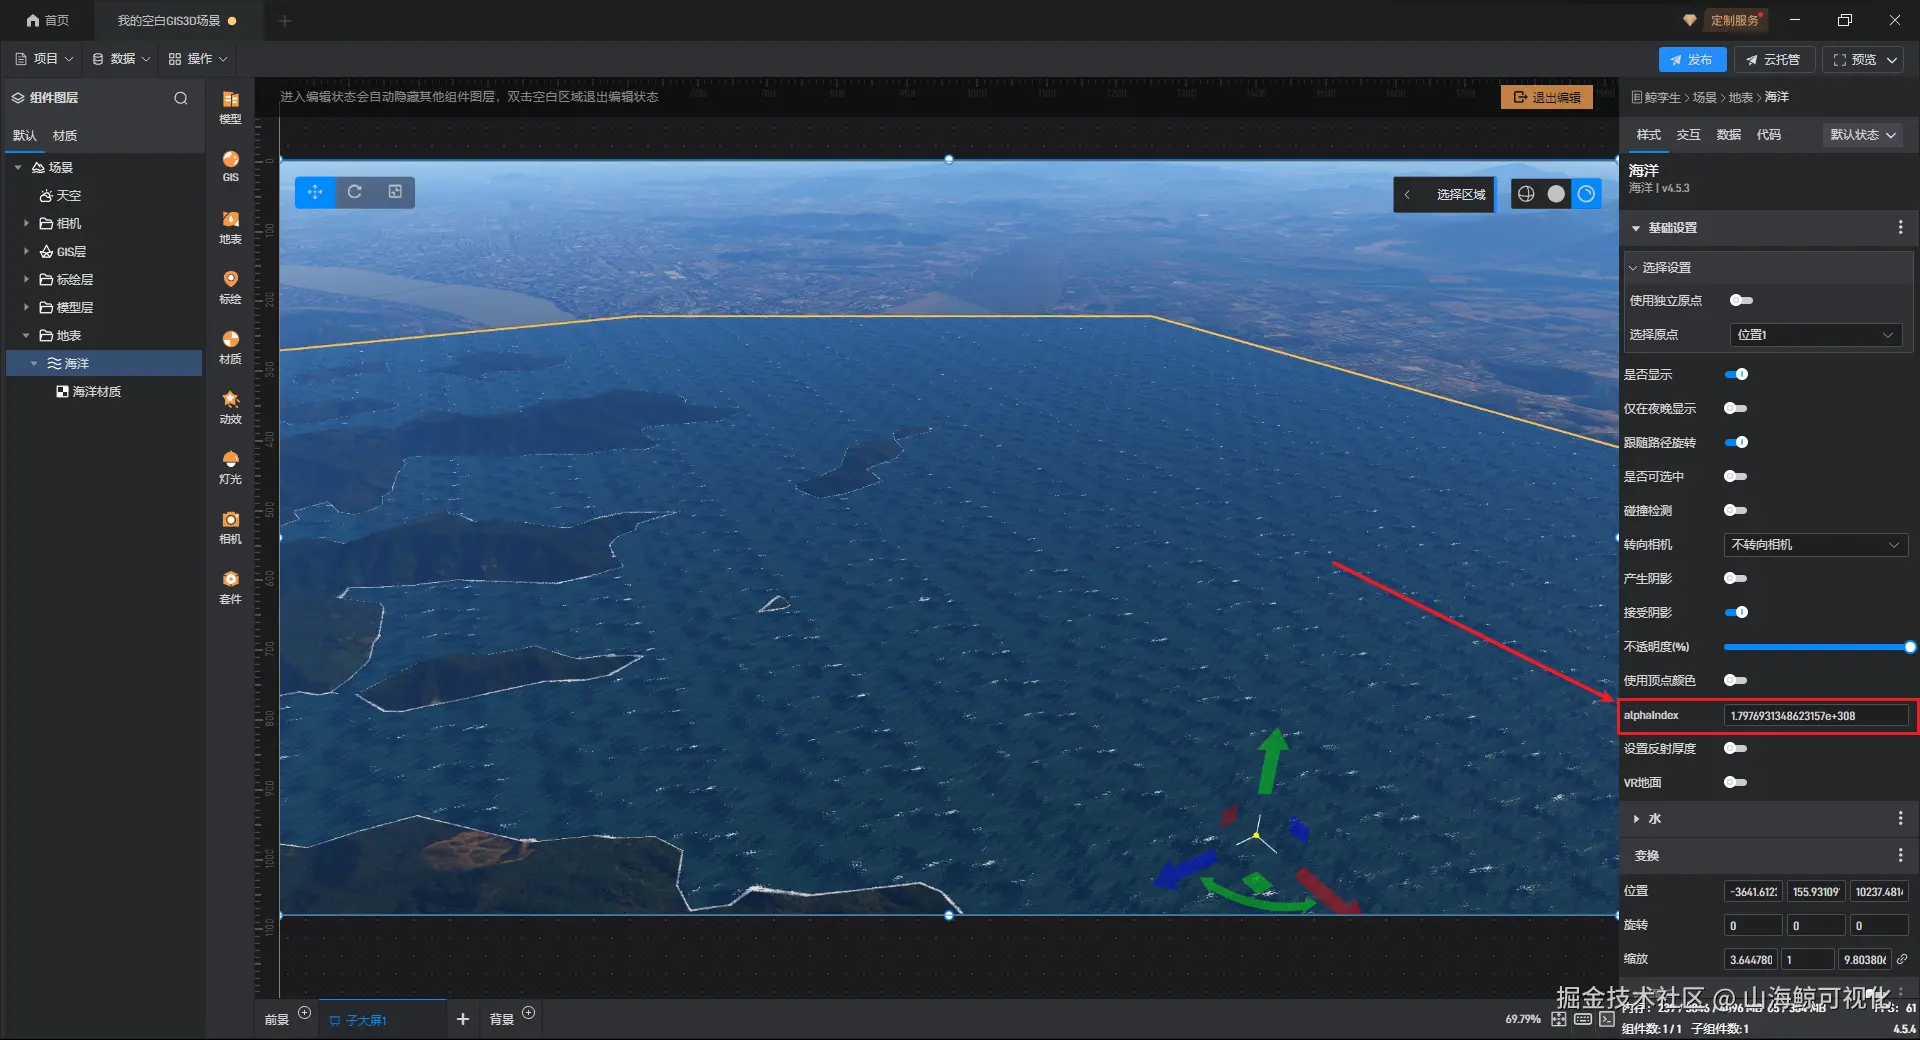Expand the GIS层 tree node
The image size is (1920, 1040).
click(x=26, y=251)
